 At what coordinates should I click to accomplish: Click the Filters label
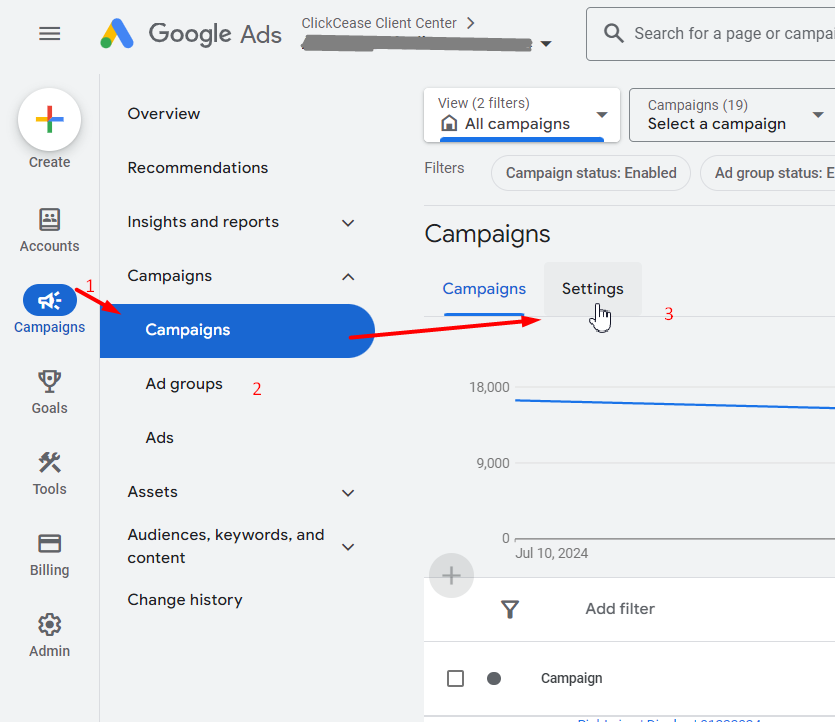(444, 168)
